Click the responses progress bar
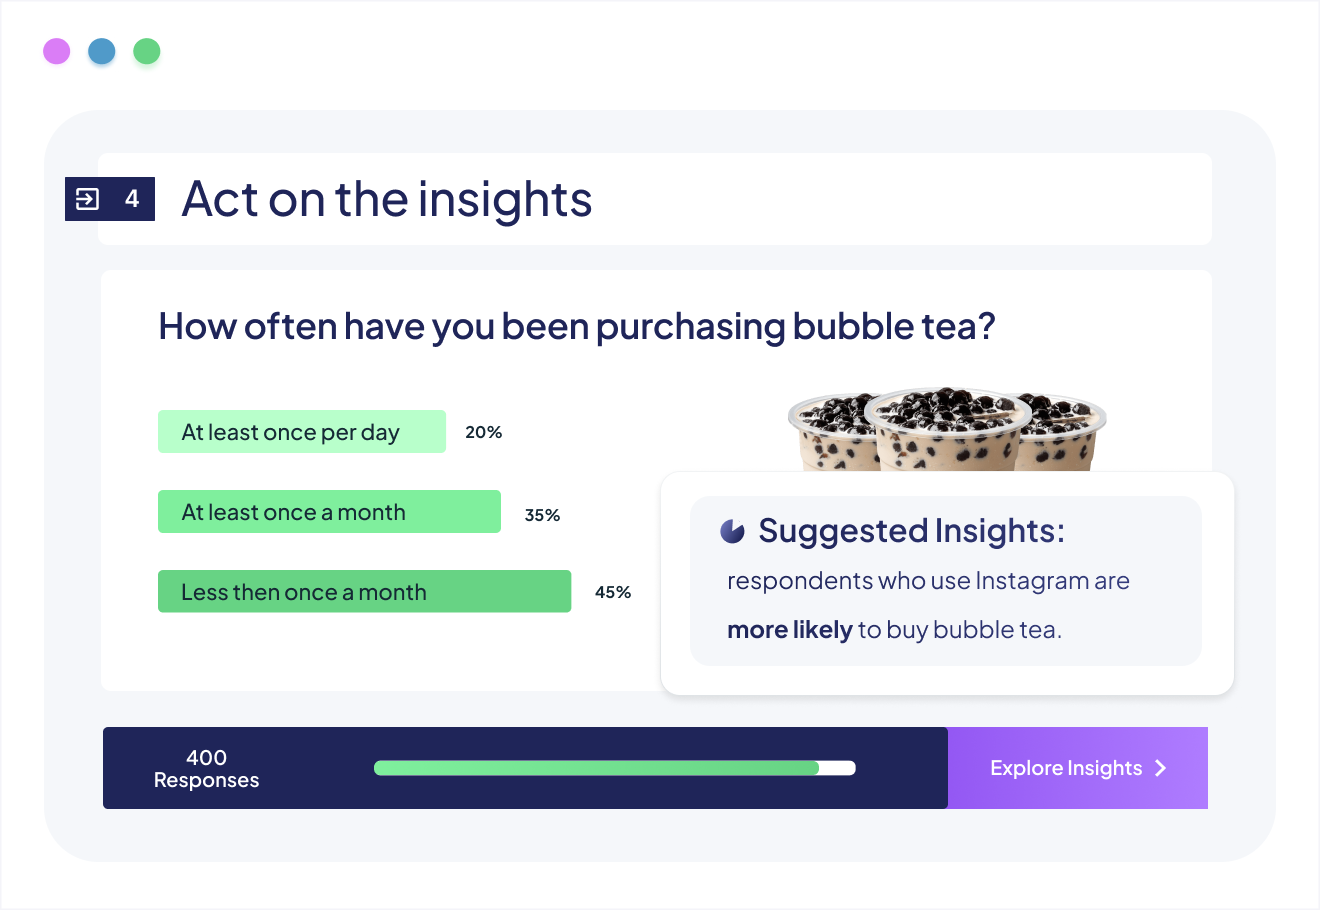 click(x=614, y=768)
